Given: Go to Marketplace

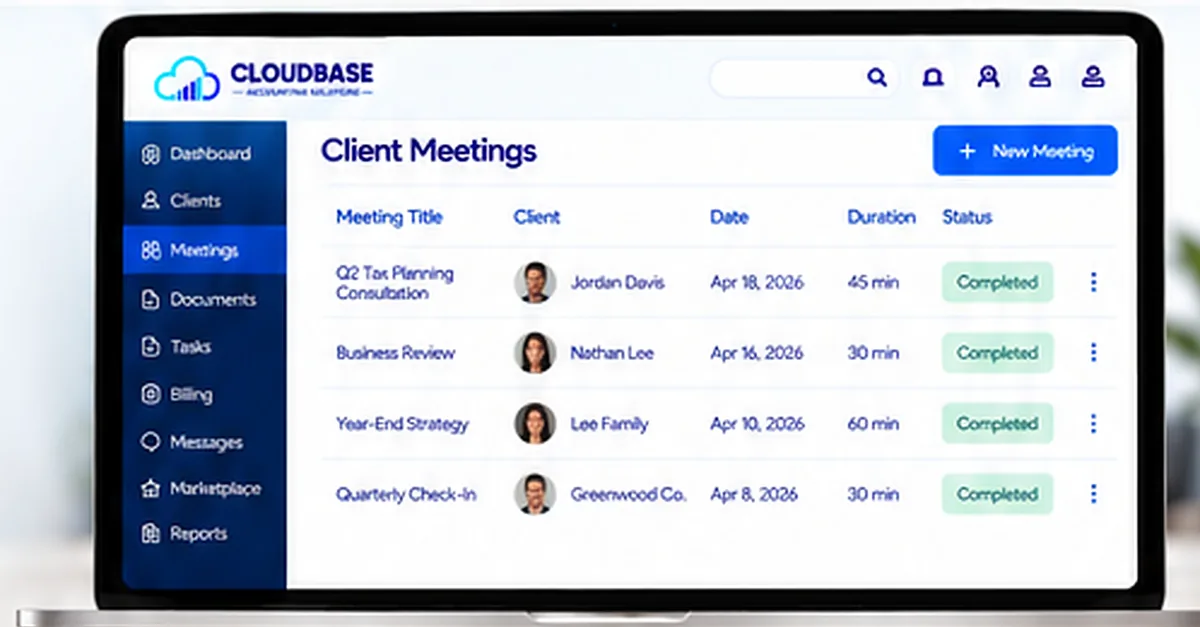Looking at the screenshot, I should pyautogui.click(x=205, y=488).
